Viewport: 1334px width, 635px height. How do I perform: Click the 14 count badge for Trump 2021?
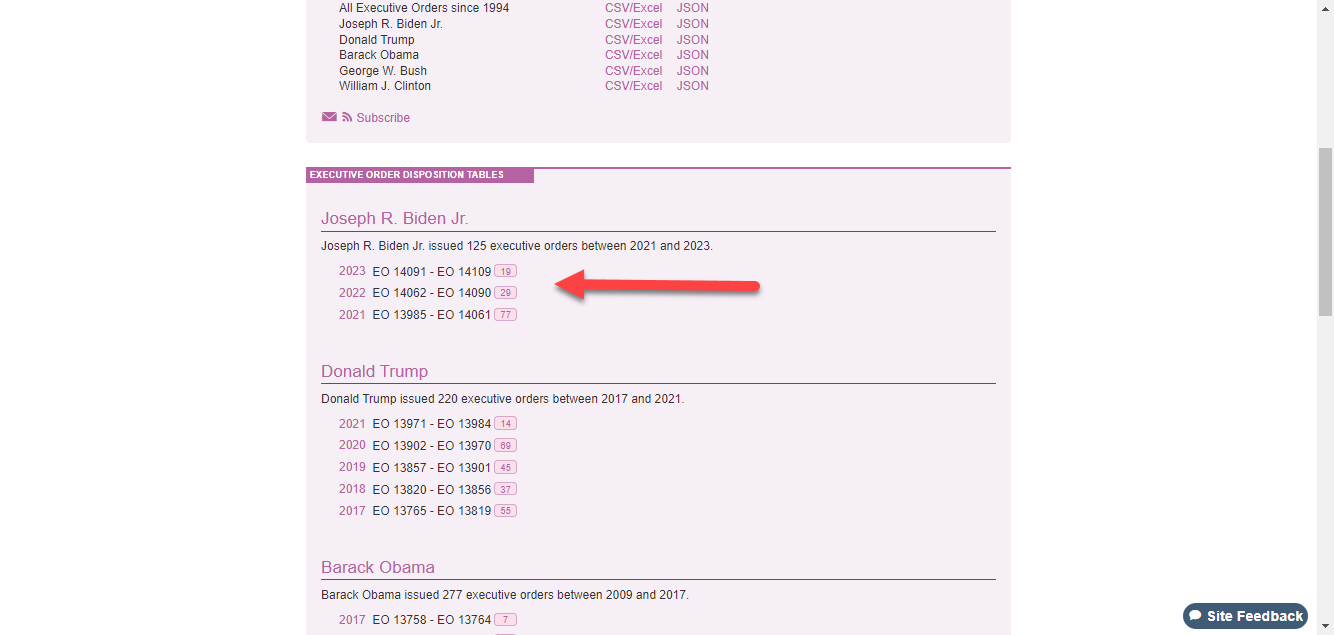(505, 424)
